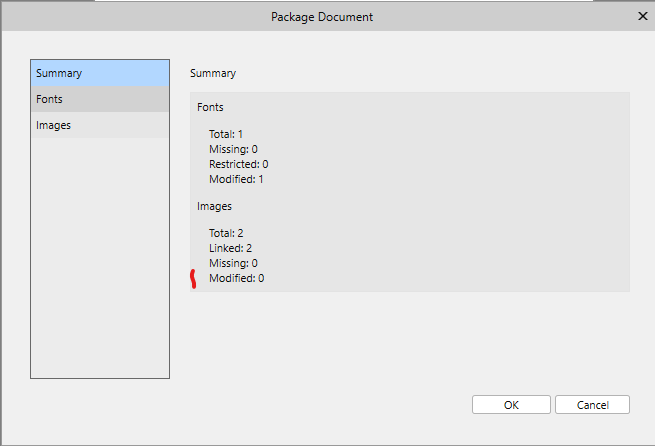Click the Package Document title bar
The image size is (655, 446).
point(322,17)
